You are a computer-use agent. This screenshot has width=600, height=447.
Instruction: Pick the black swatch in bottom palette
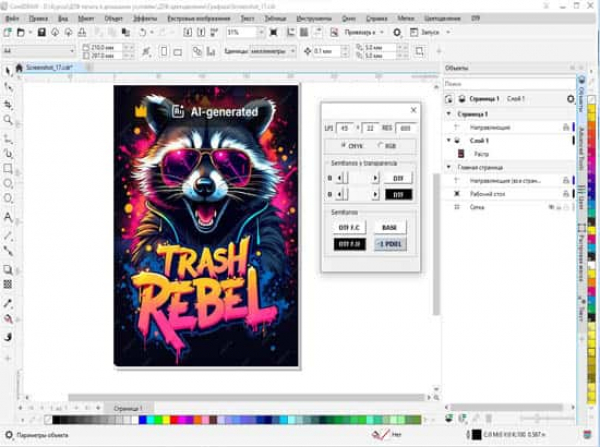56,420
